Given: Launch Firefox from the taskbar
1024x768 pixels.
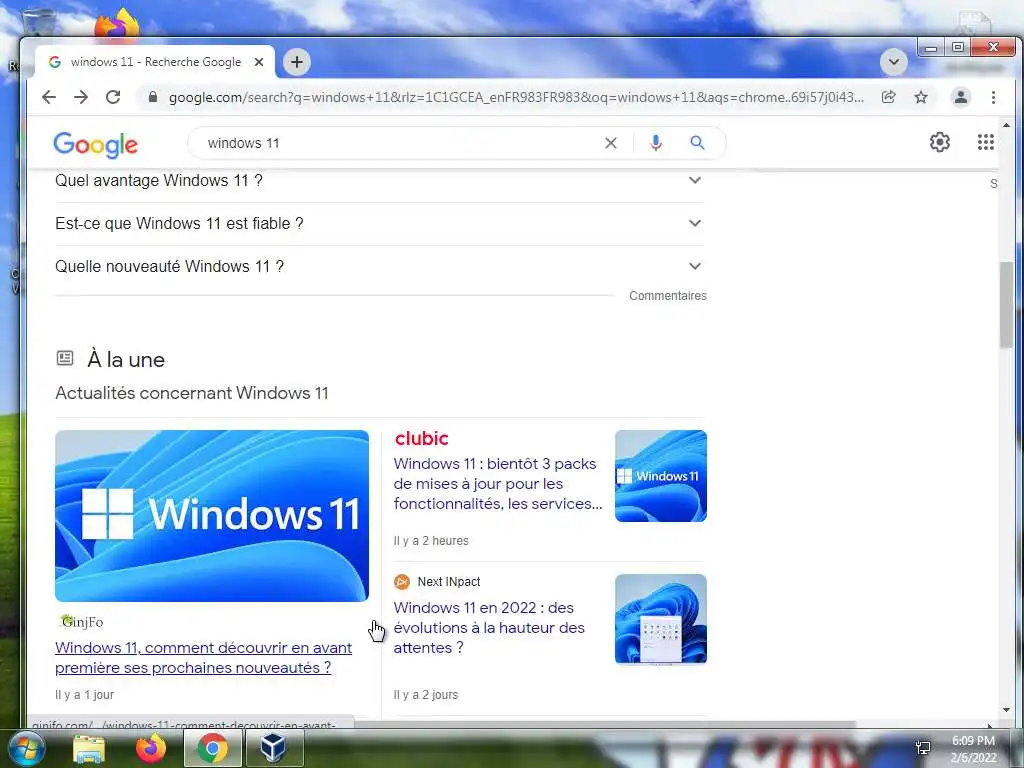Looking at the screenshot, I should click(x=151, y=748).
